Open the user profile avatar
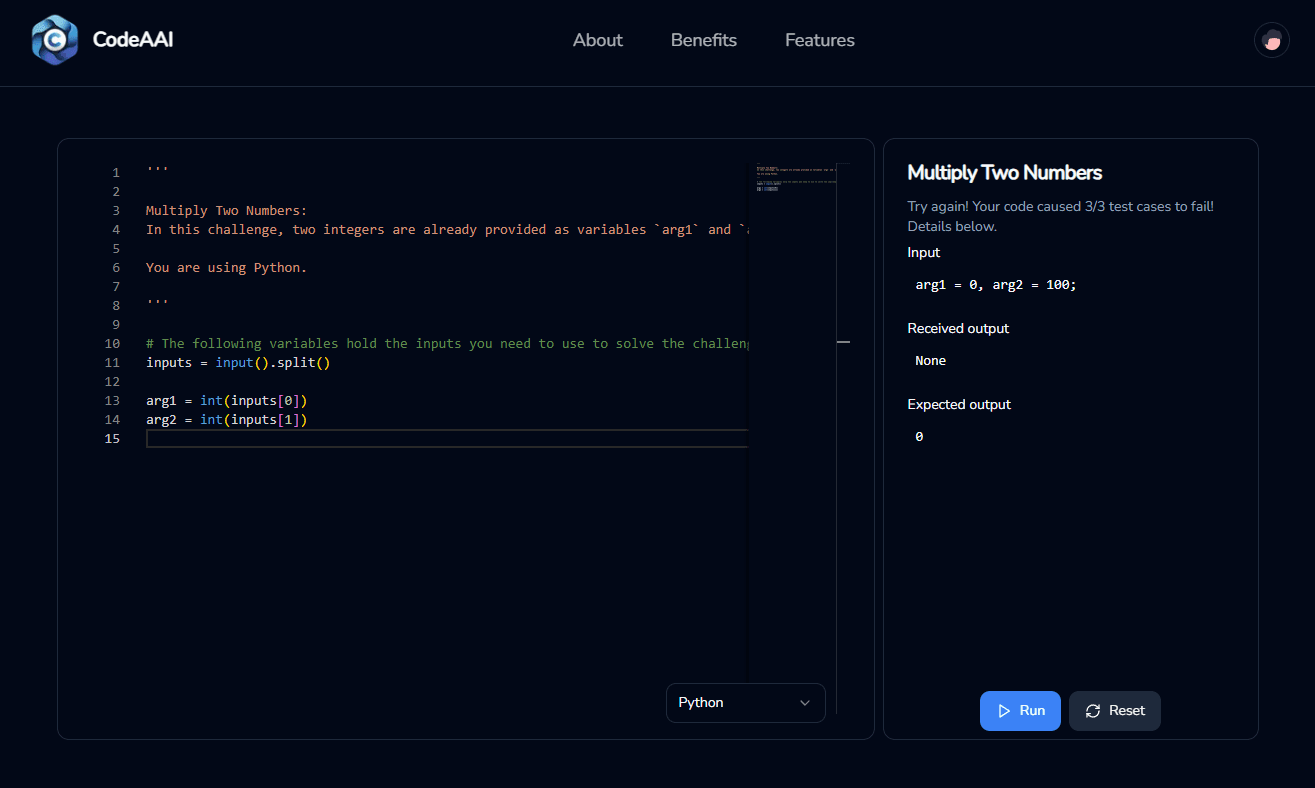Image resolution: width=1315 pixels, height=788 pixels. click(1271, 40)
